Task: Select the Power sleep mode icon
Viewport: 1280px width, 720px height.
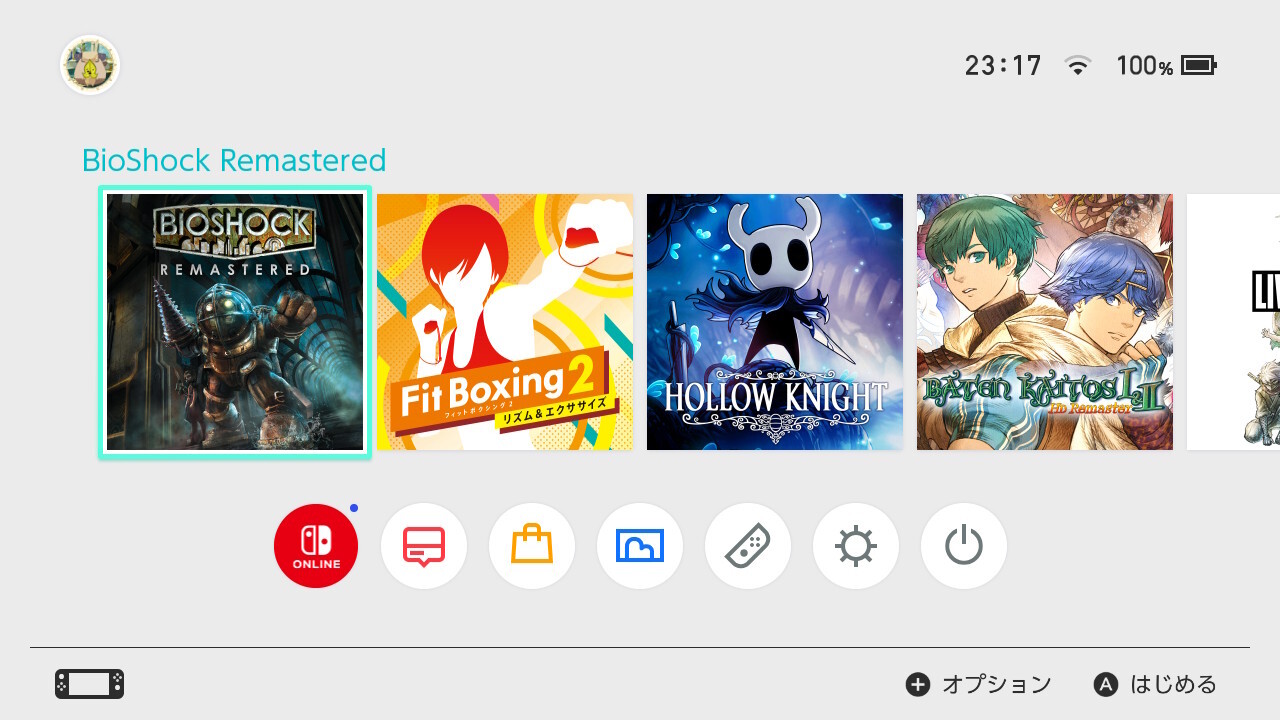Action: click(x=964, y=546)
